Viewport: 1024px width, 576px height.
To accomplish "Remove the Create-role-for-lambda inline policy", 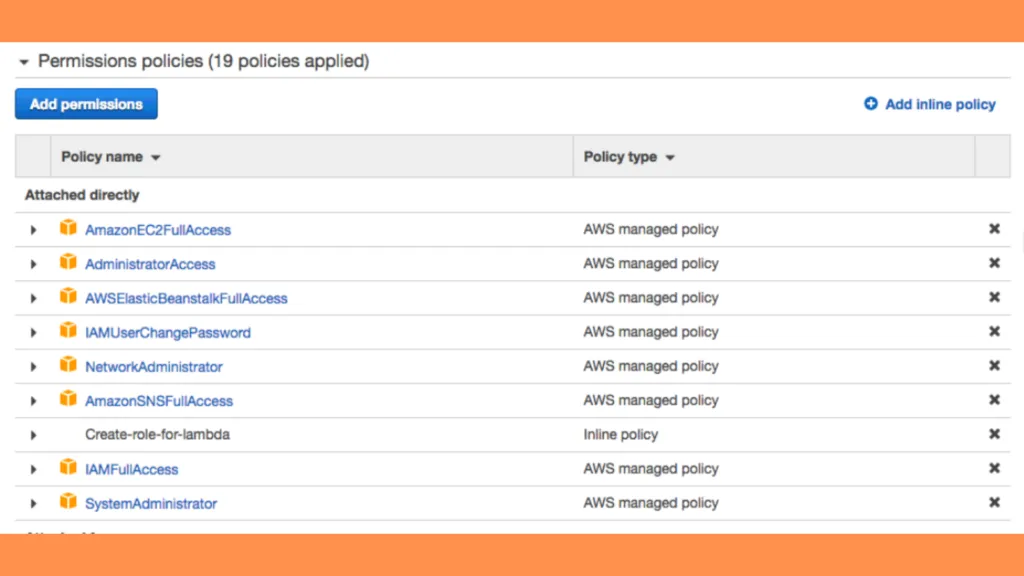I will coord(994,434).
